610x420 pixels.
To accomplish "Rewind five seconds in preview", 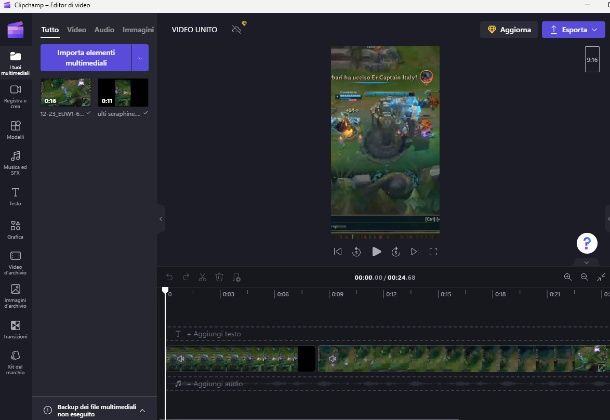I will (x=356, y=252).
